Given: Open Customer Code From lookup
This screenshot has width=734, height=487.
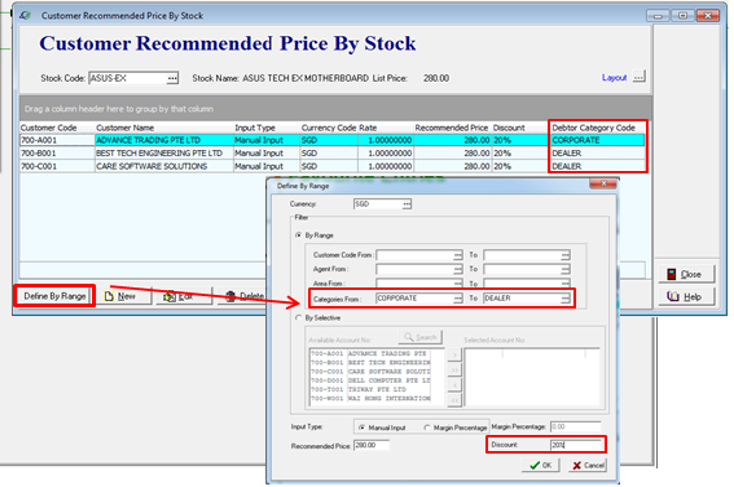Looking at the screenshot, I should point(458,255).
